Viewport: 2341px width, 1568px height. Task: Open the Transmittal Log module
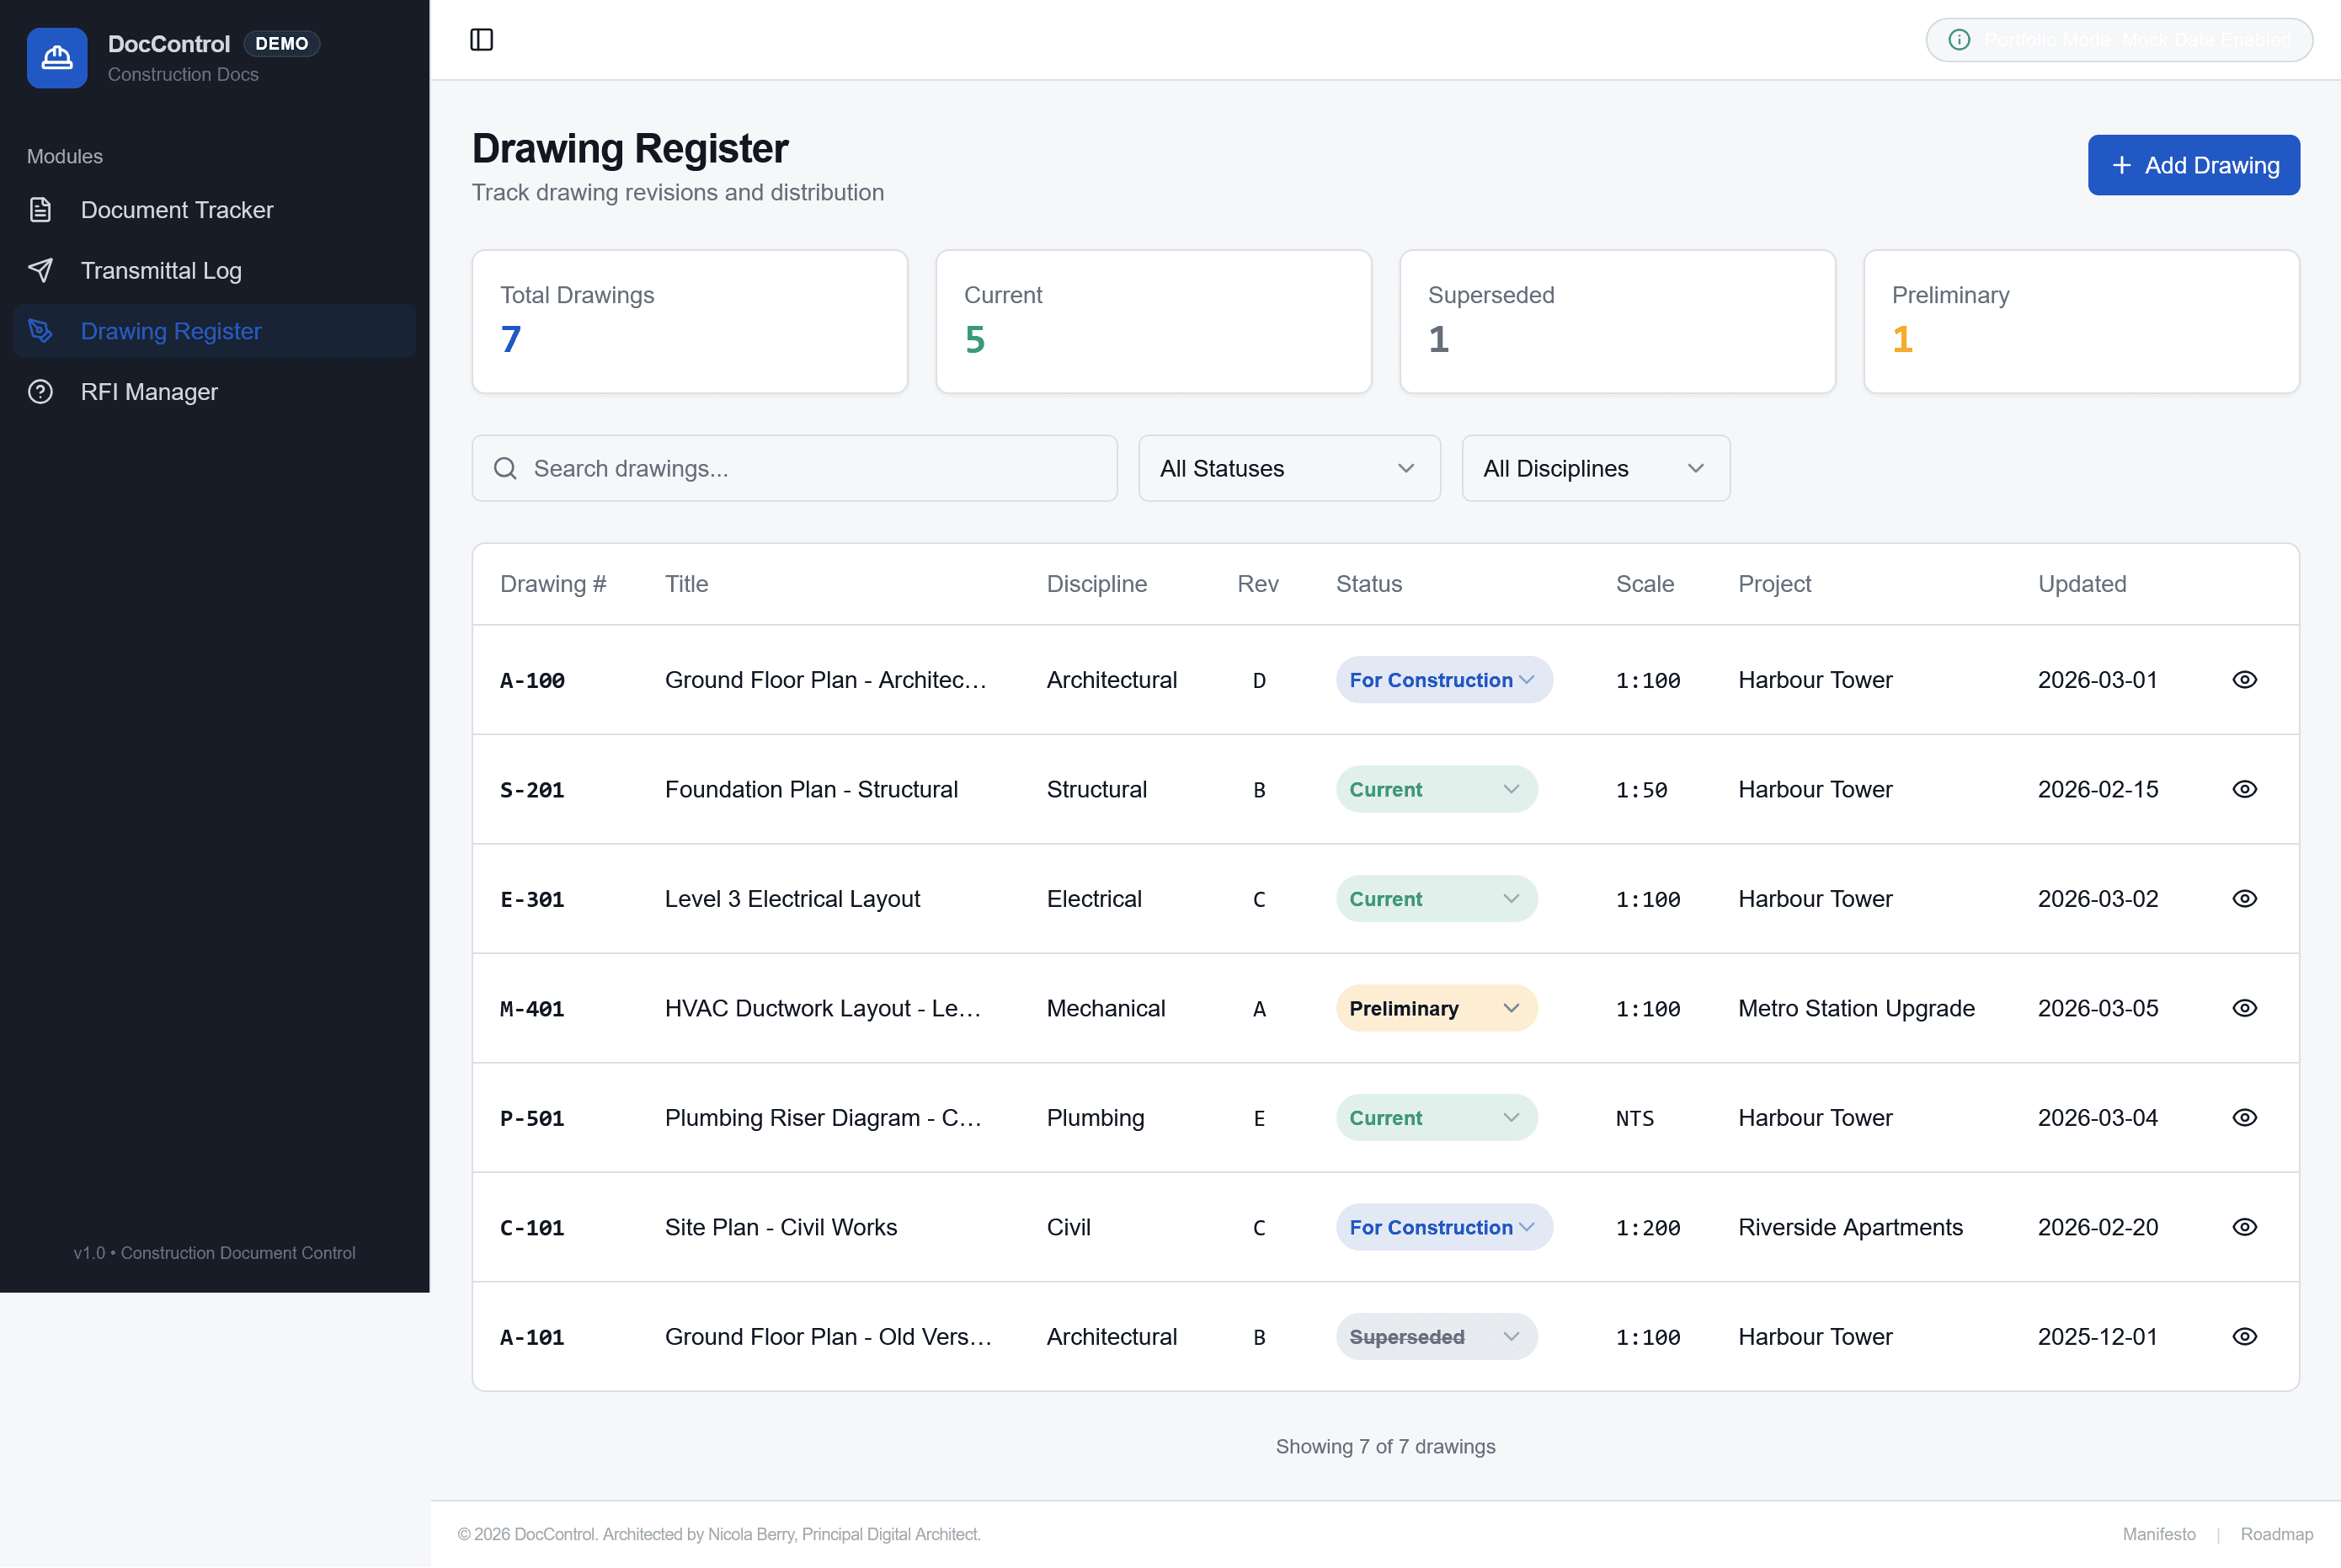pos(161,270)
